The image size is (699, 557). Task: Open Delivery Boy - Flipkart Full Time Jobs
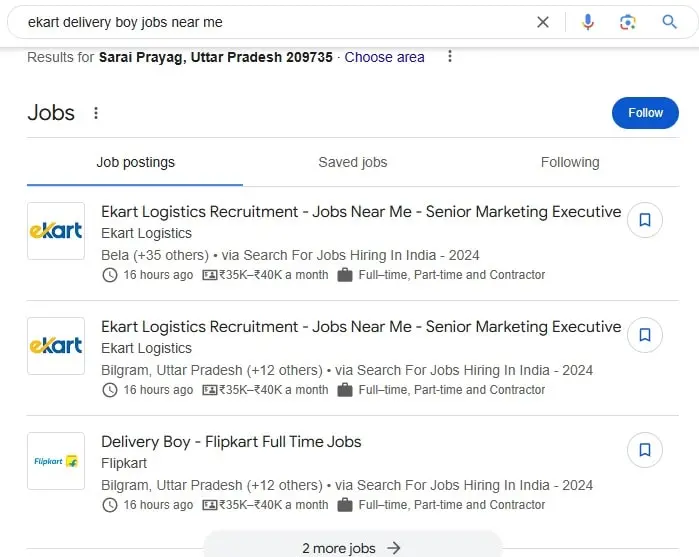[231, 441]
